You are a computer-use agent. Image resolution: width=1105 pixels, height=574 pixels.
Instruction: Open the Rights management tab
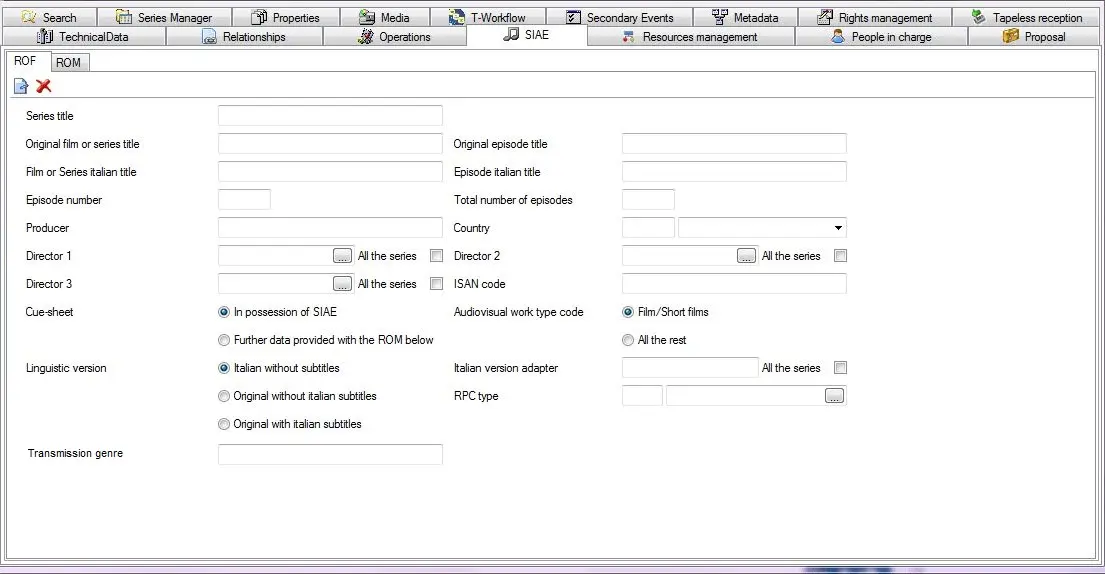(875, 17)
